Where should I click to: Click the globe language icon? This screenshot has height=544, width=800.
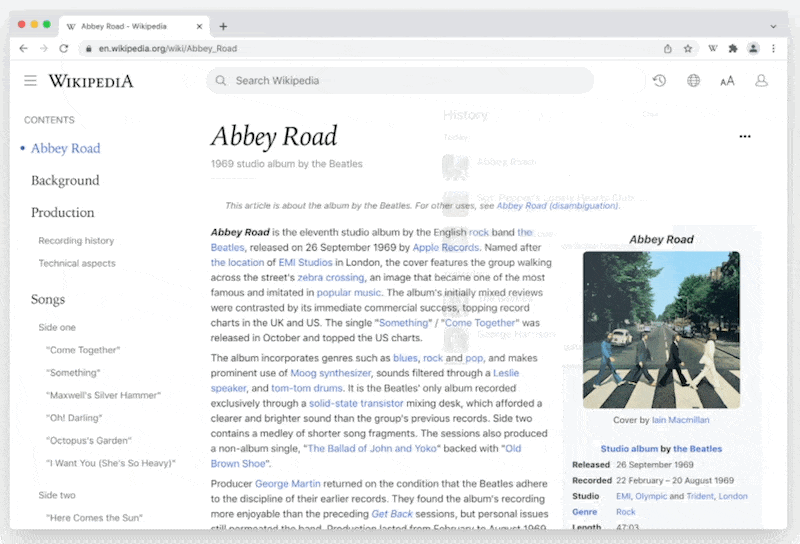(x=693, y=81)
